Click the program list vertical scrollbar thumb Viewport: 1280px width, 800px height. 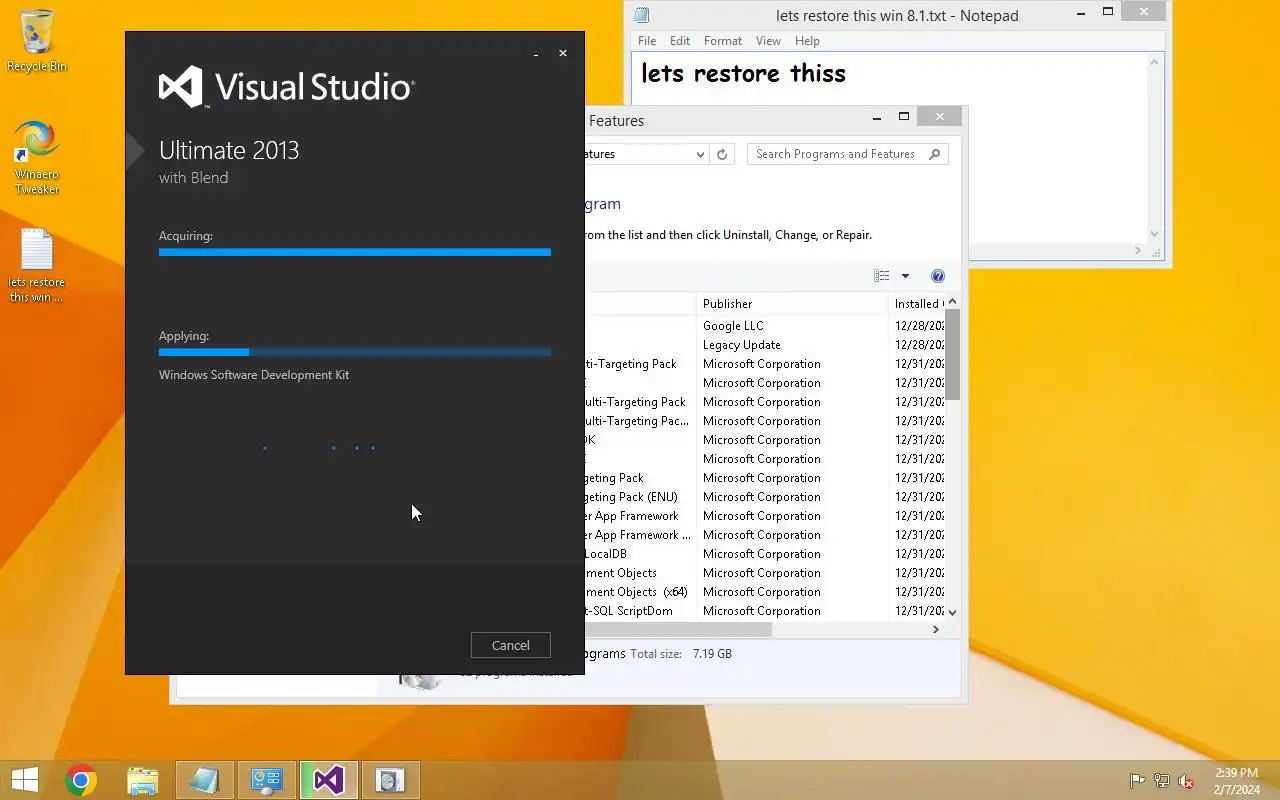click(952, 354)
